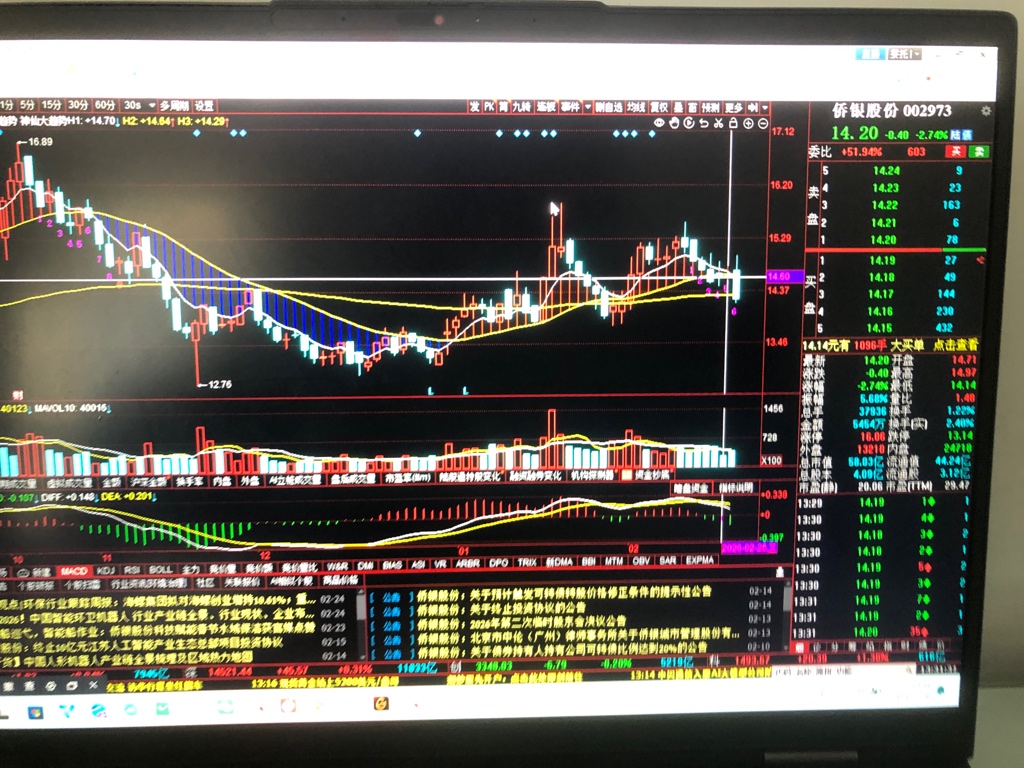
Task: Select the W&R indicator tab
Action: [338, 566]
